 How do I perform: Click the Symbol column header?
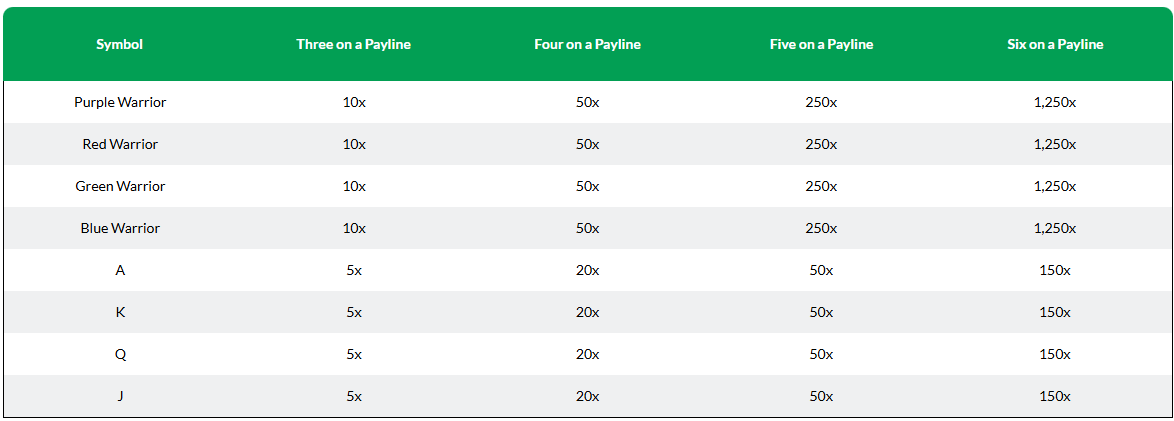click(120, 44)
